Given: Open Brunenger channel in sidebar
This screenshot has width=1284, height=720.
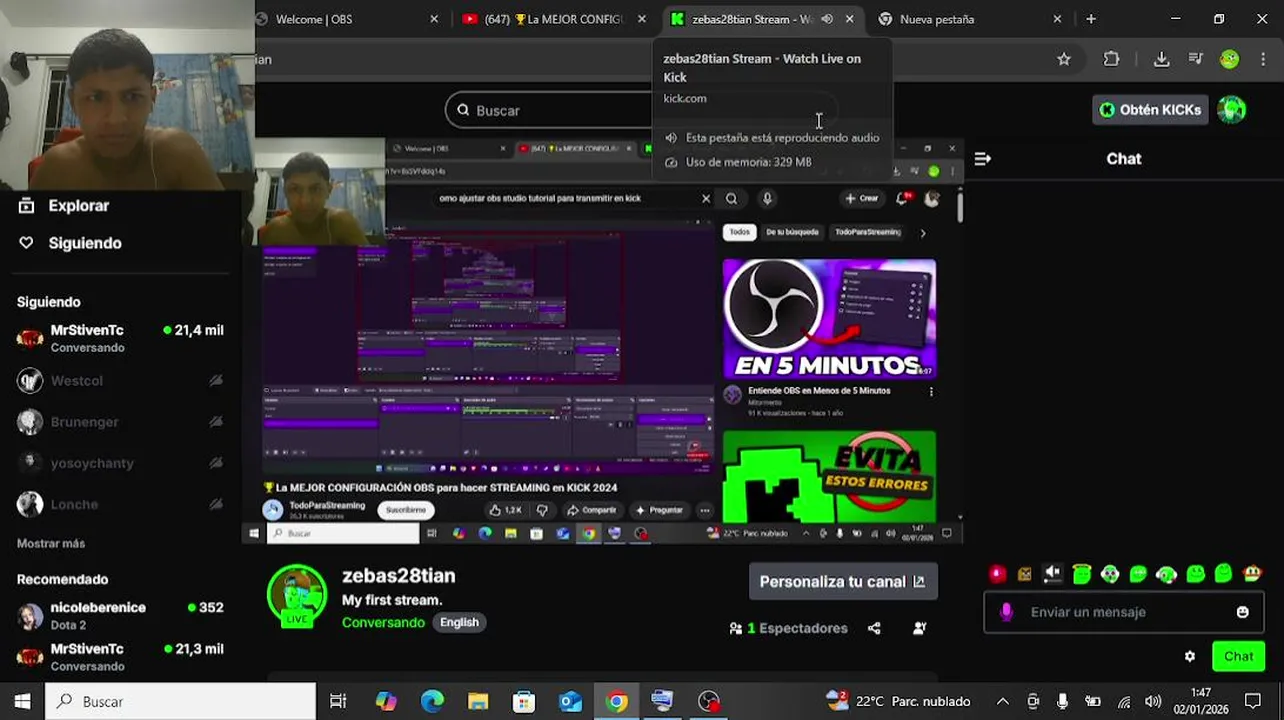Looking at the screenshot, I should pos(120,422).
